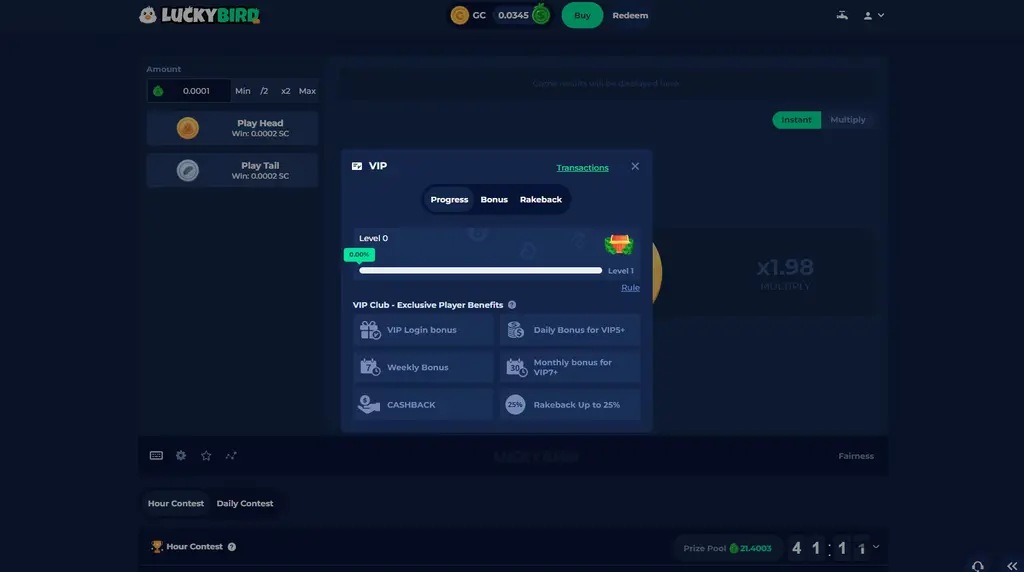
Task: Open the Bonus tab in VIP dialog
Action: 494,200
